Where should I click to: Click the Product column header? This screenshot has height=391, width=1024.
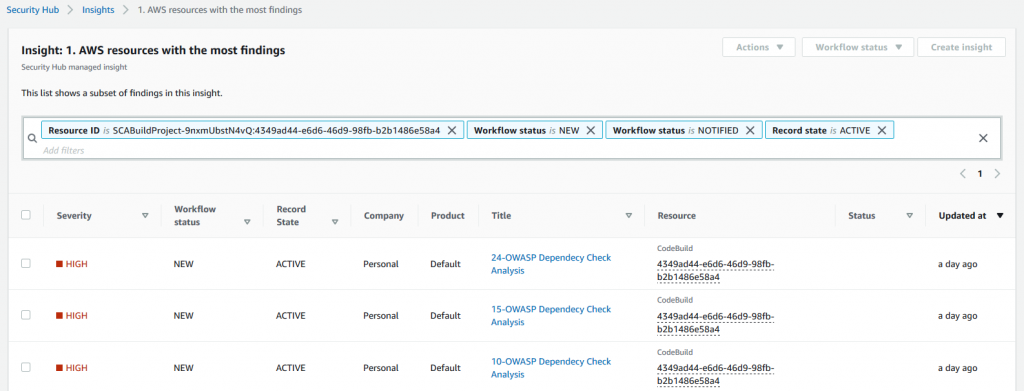pos(447,215)
